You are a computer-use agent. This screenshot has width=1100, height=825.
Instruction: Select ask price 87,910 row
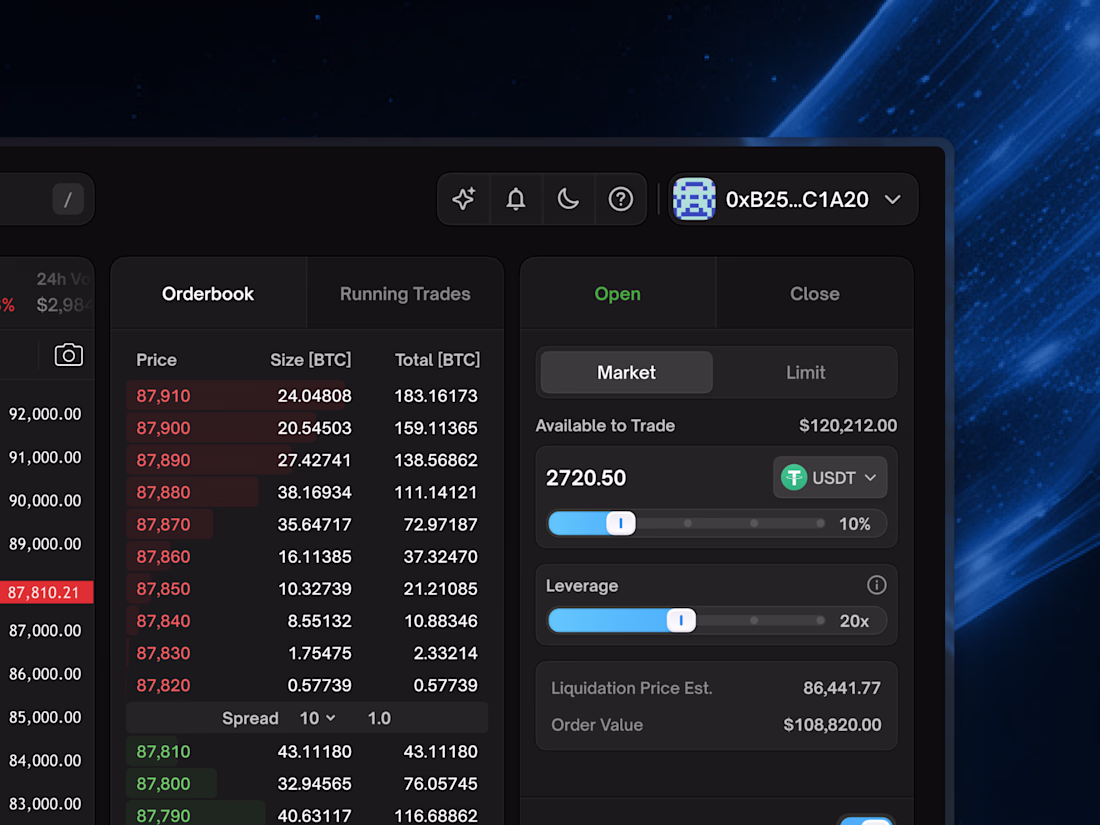[307, 396]
